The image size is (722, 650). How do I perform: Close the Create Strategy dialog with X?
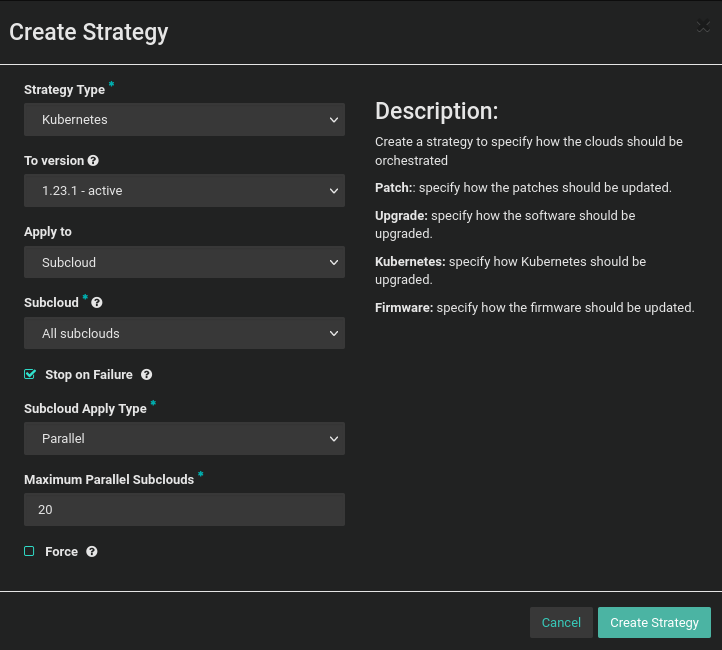coord(703,27)
